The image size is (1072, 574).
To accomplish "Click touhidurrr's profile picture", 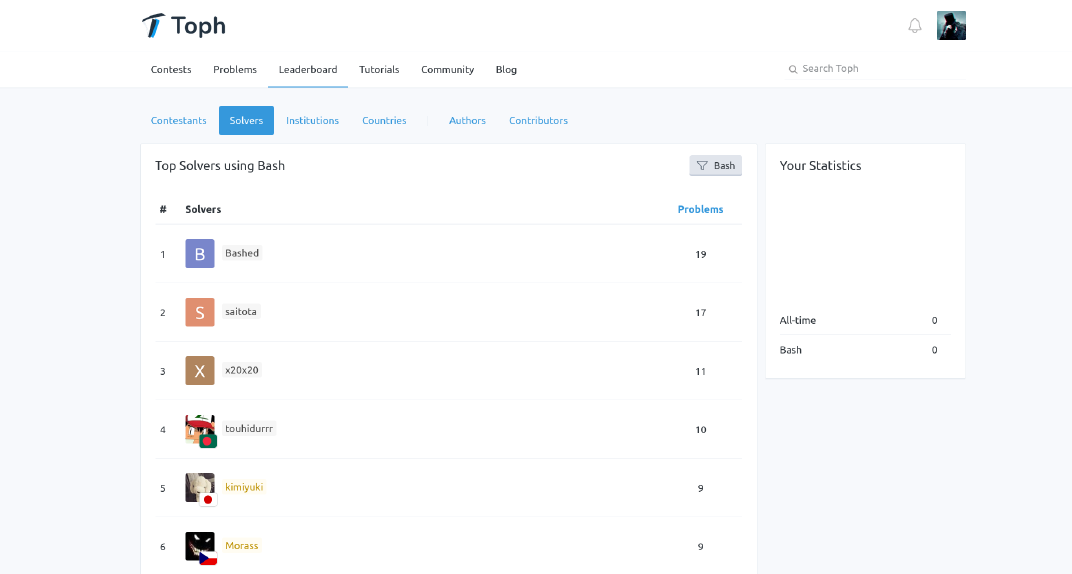I will [200, 429].
